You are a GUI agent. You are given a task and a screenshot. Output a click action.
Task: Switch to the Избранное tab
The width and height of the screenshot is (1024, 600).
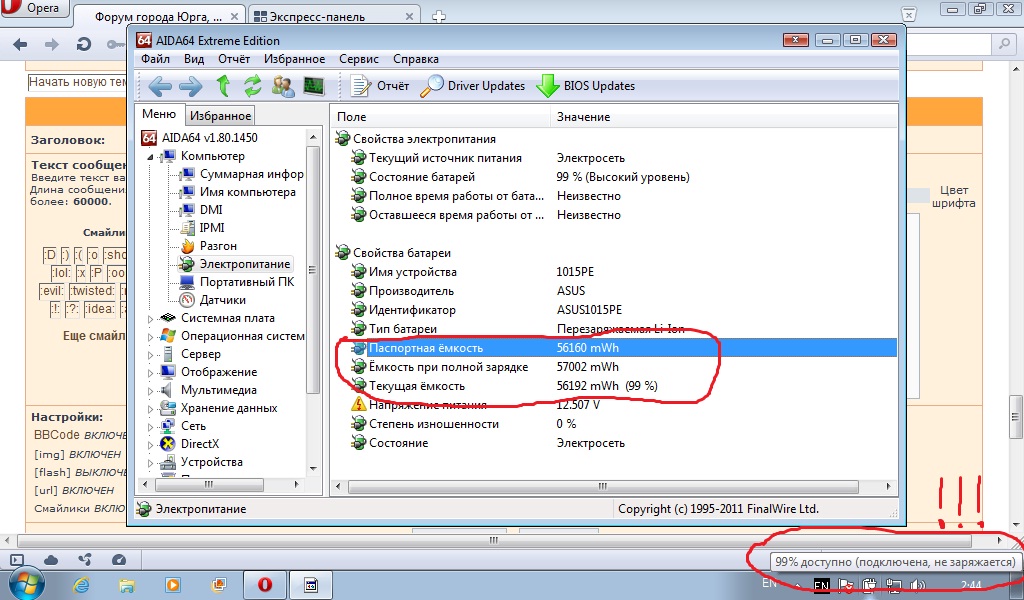(x=221, y=116)
